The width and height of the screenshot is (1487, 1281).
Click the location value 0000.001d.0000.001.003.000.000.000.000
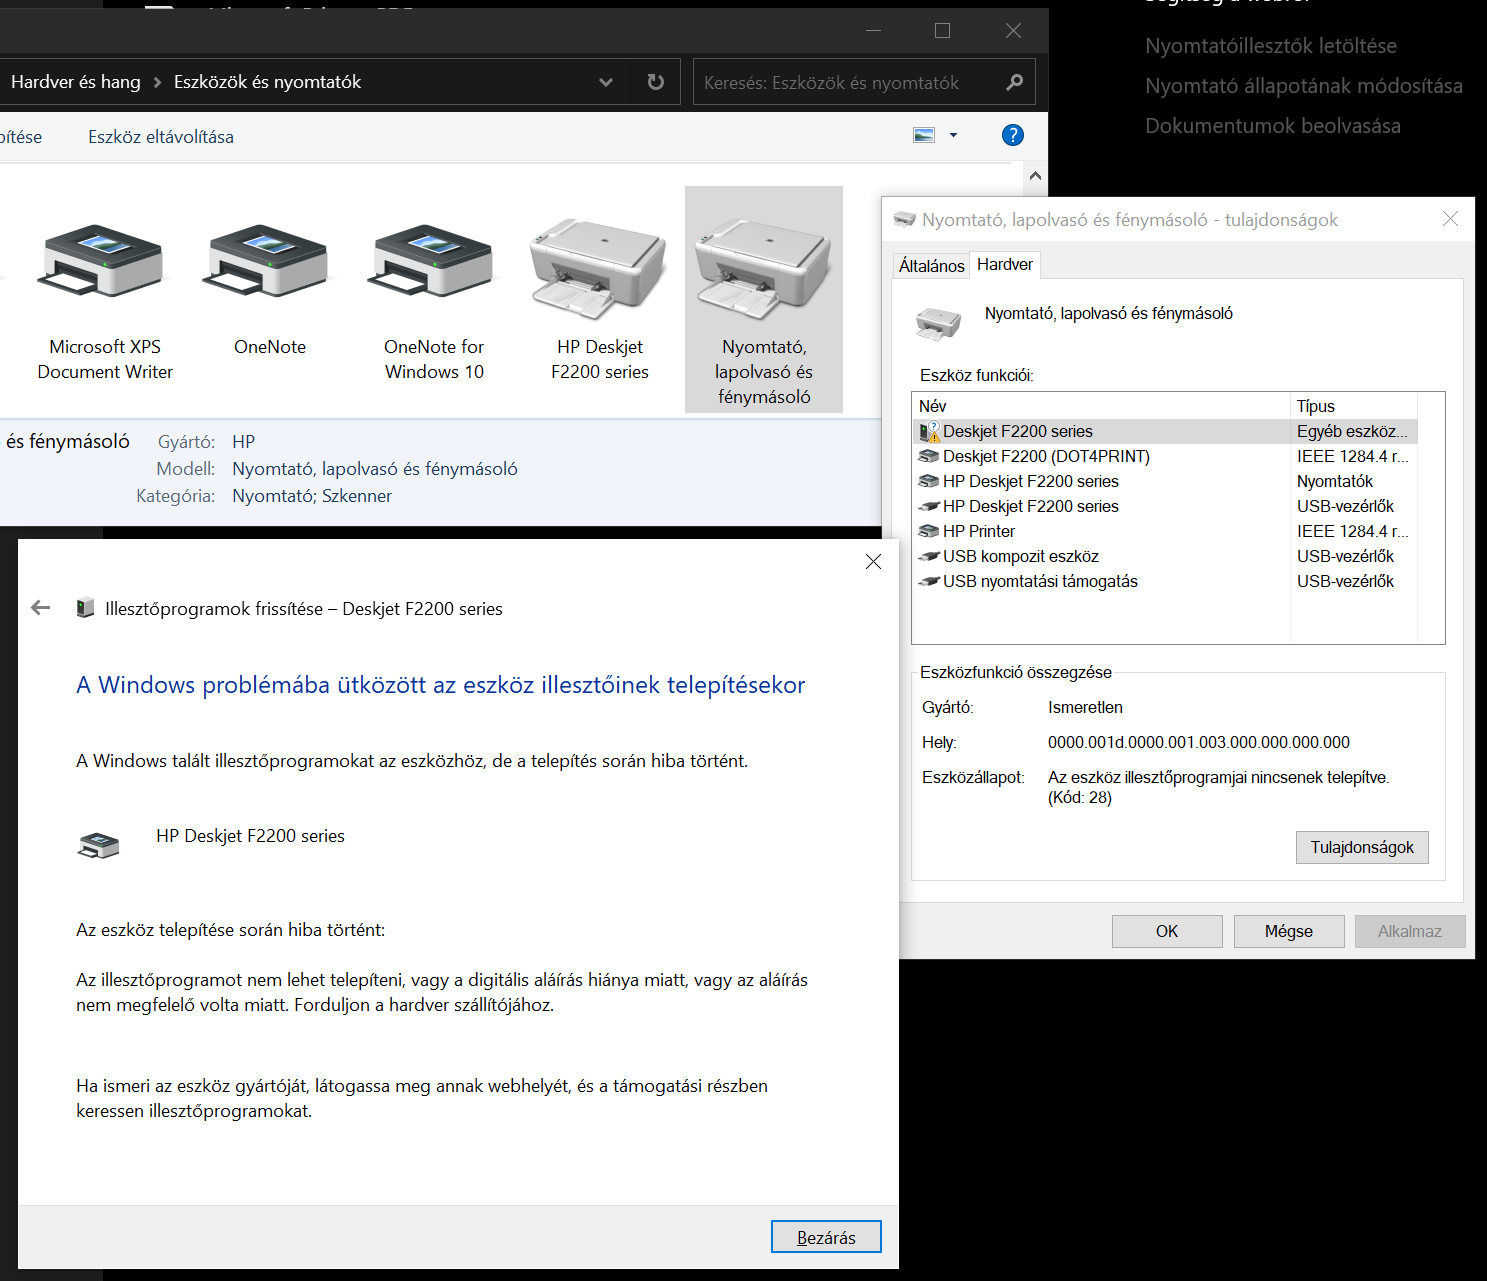coord(1199,742)
